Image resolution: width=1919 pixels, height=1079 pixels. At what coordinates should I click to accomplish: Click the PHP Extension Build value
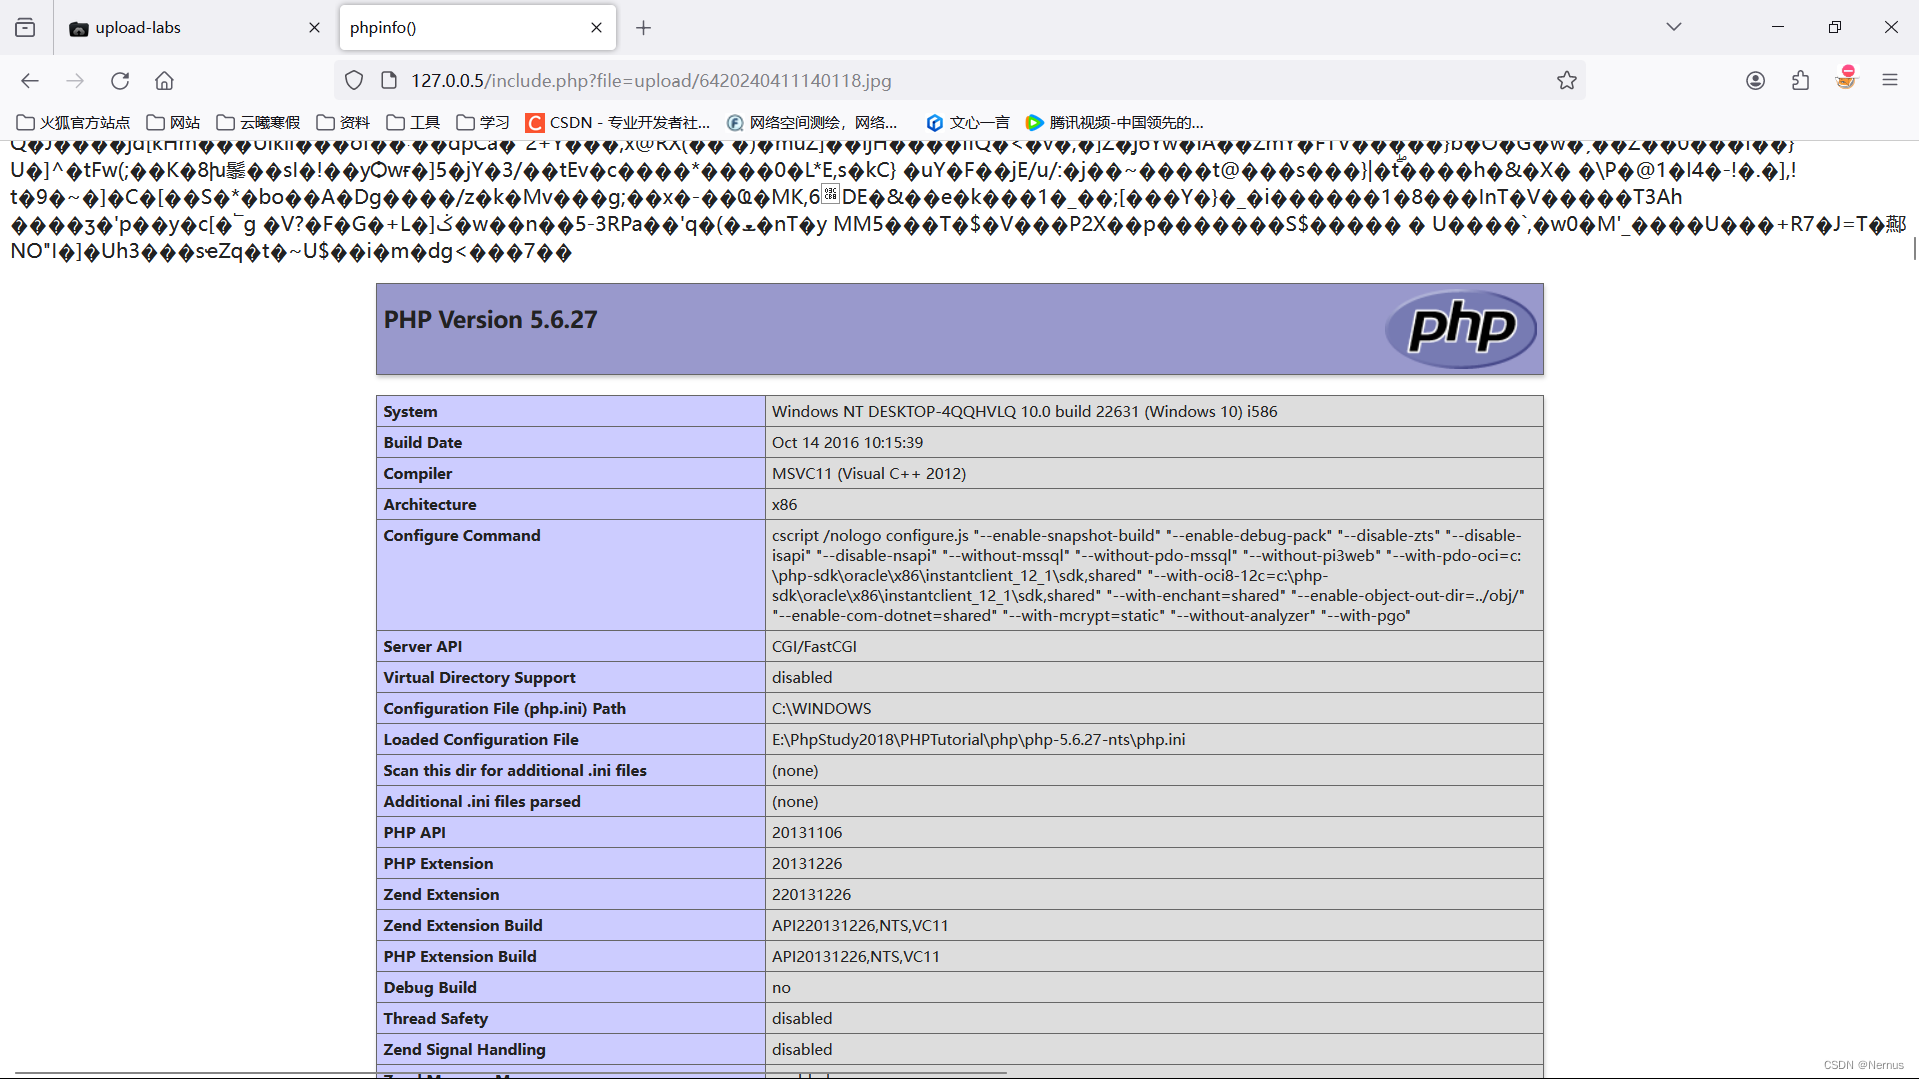856,957
